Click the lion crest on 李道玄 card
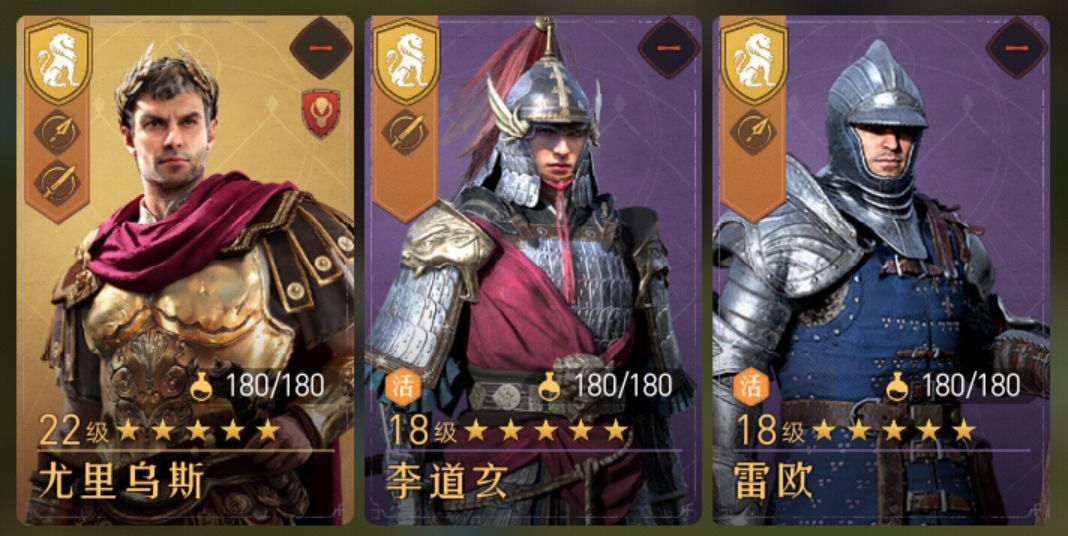The height and width of the screenshot is (536, 1068). coord(407,61)
